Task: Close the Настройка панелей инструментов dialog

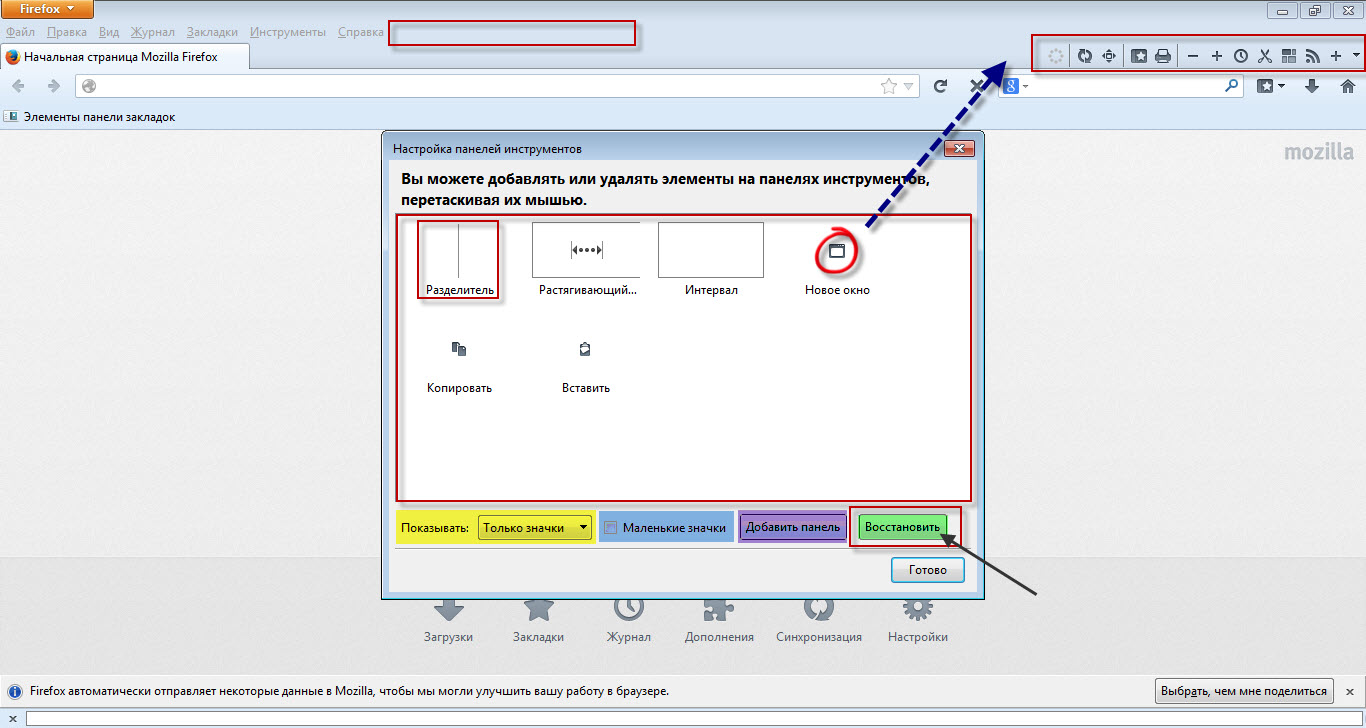Action: pos(959,149)
